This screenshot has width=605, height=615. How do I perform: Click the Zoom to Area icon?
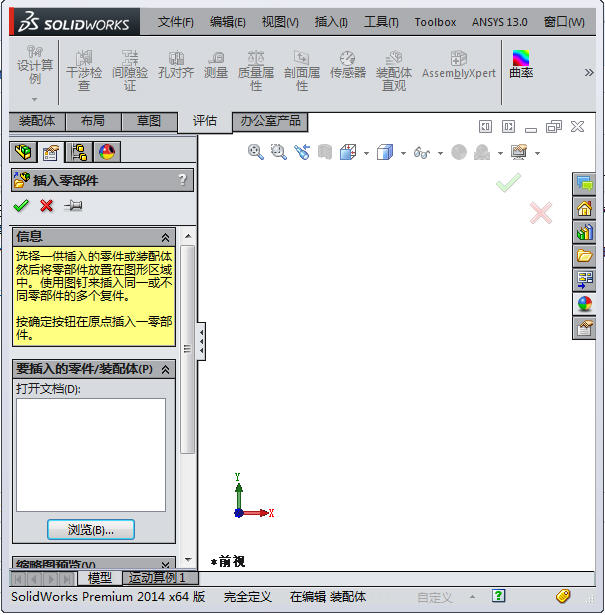tap(279, 152)
